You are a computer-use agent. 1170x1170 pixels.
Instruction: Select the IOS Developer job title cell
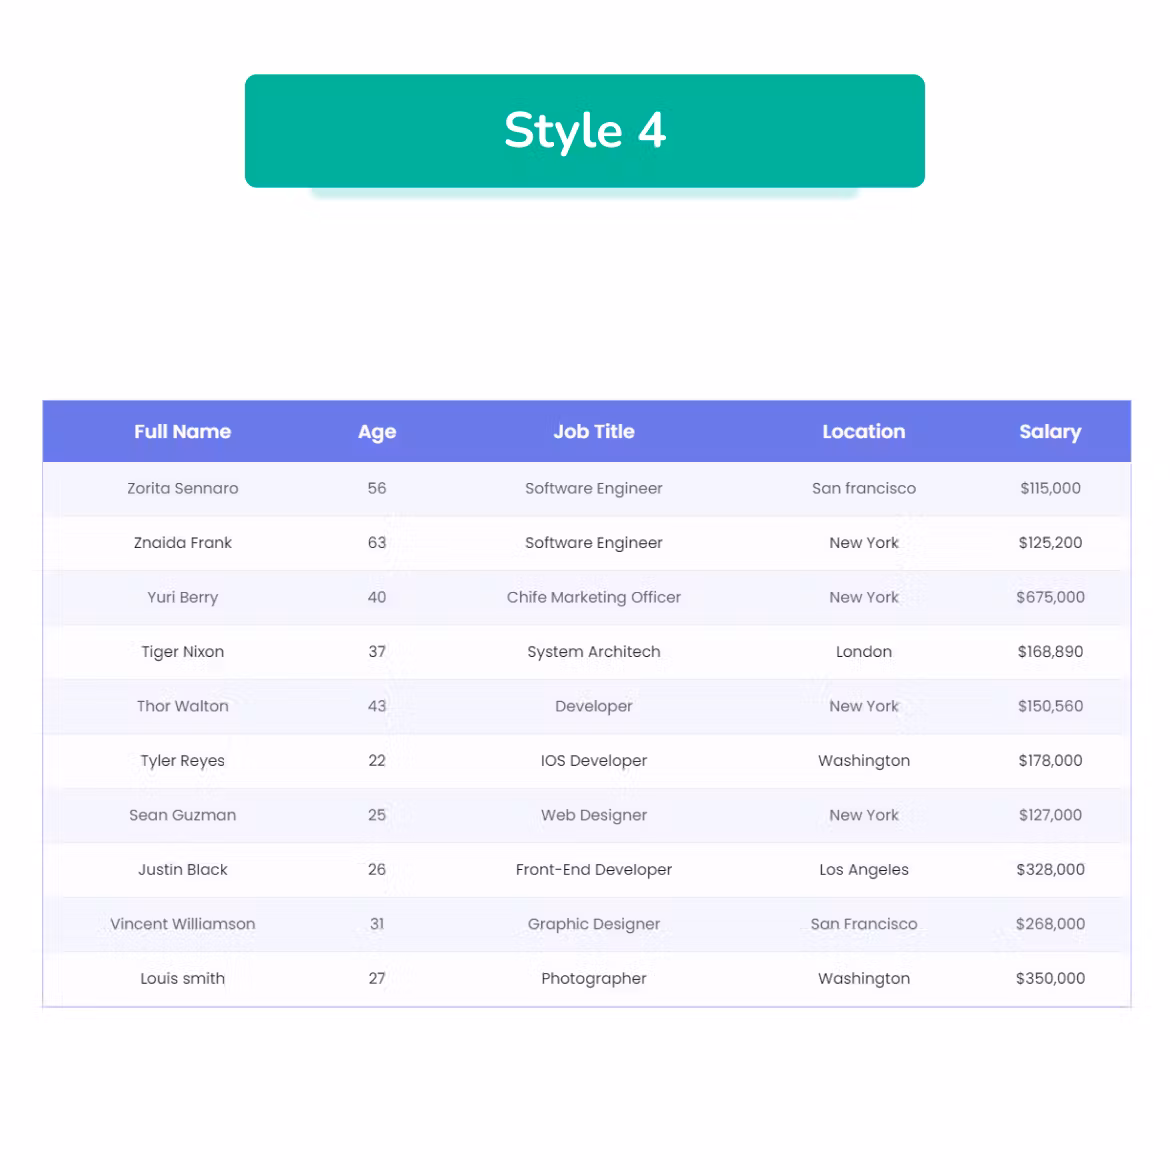593,760
